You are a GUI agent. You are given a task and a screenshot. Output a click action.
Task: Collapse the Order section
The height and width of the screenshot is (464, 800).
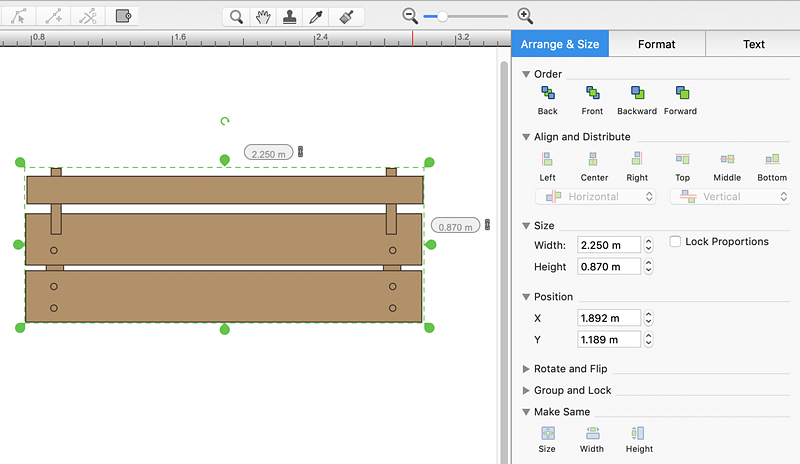point(526,74)
